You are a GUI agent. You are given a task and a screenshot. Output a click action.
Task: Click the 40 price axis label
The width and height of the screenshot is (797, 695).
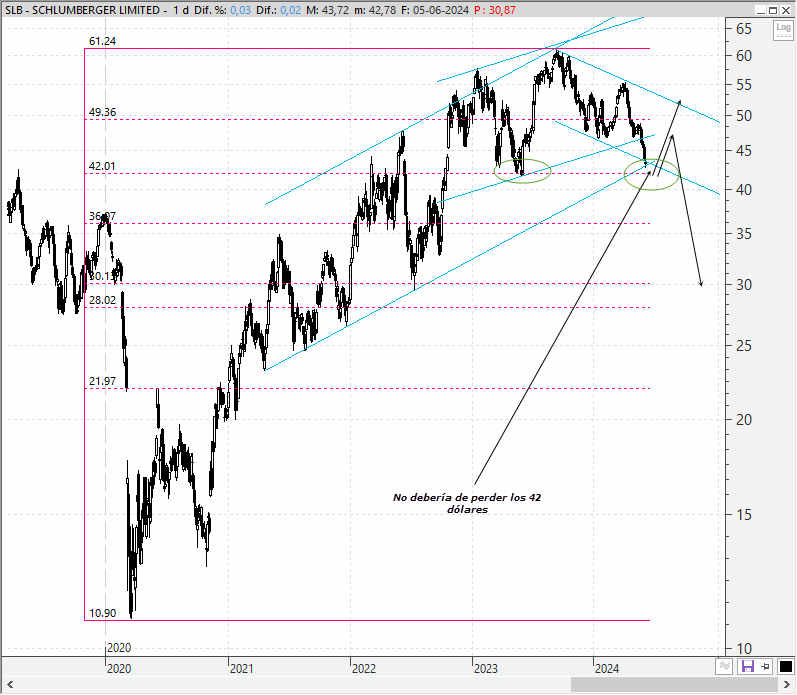pos(744,190)
